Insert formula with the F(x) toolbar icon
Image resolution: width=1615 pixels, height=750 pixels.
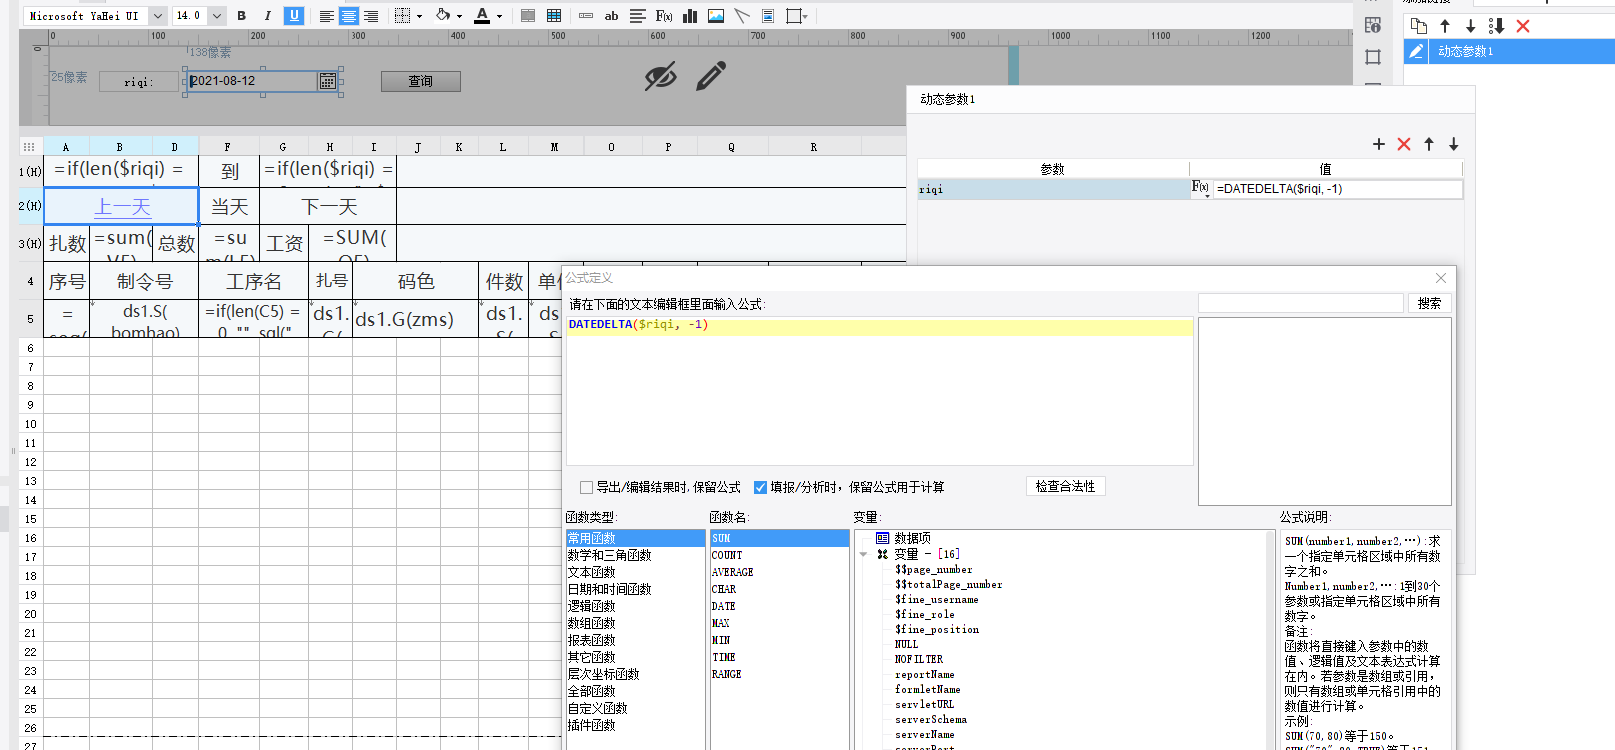(x=664, y=16)
